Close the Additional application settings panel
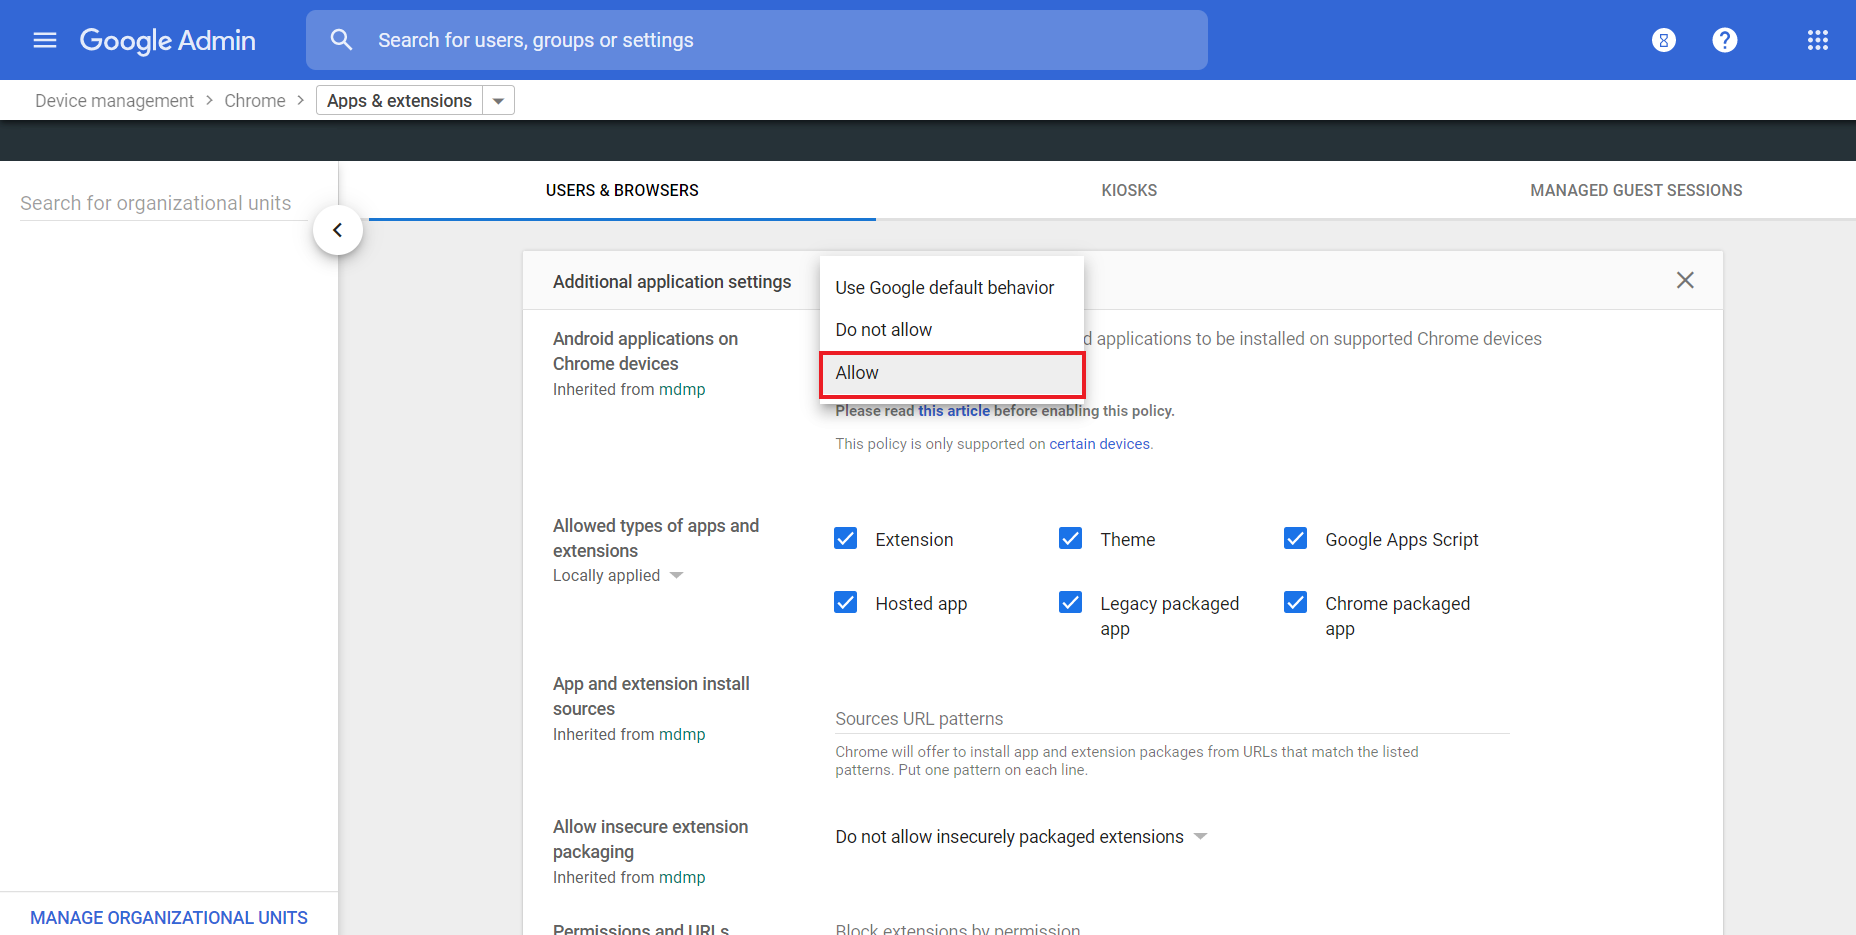Screen dimensions: 1856x935 coord(1685,280)
